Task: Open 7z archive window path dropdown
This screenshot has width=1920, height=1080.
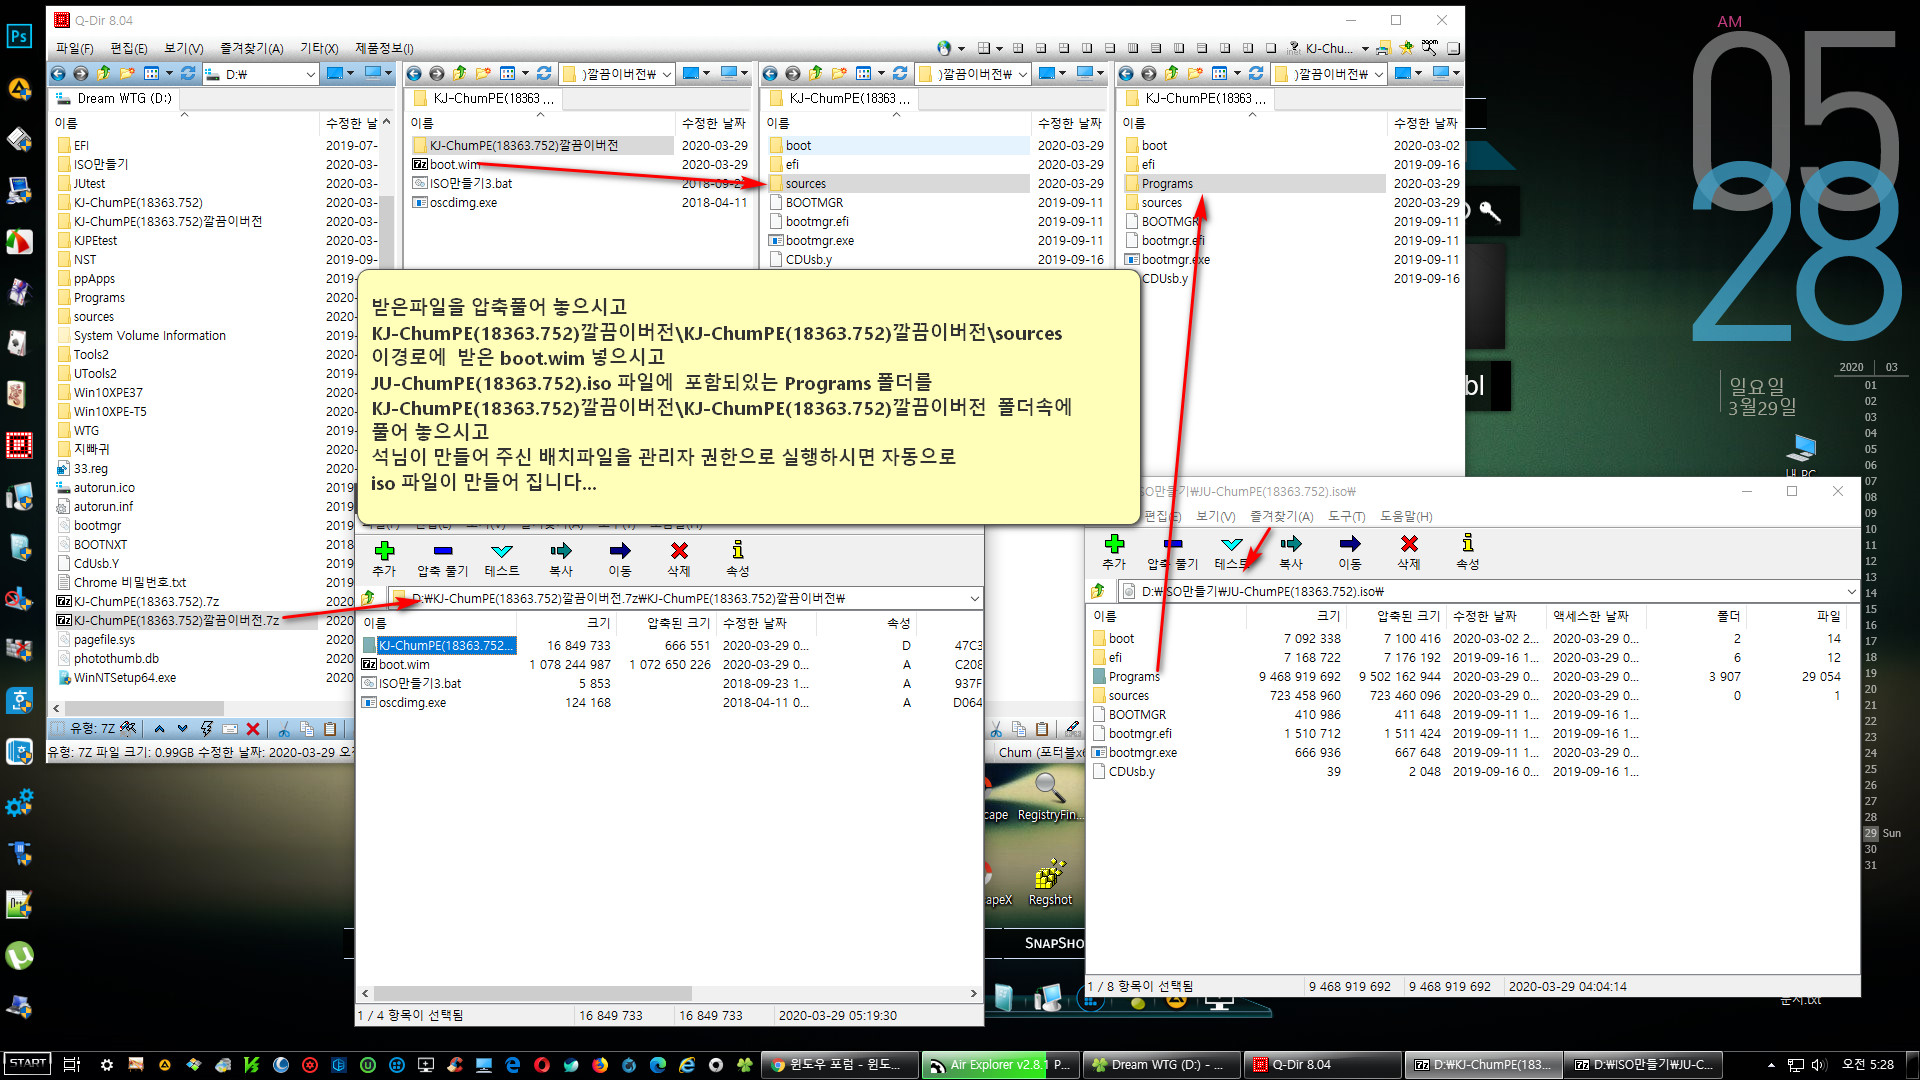Action: tap(974, 598)
